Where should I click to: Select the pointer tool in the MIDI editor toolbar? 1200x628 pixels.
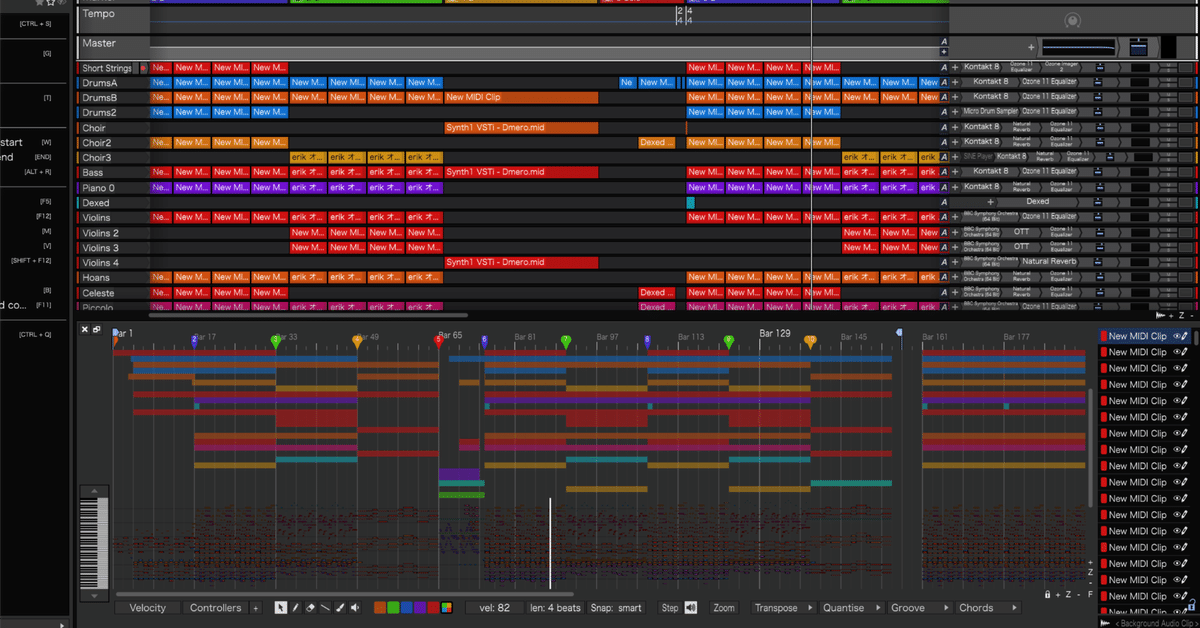[x=281, y=607]
